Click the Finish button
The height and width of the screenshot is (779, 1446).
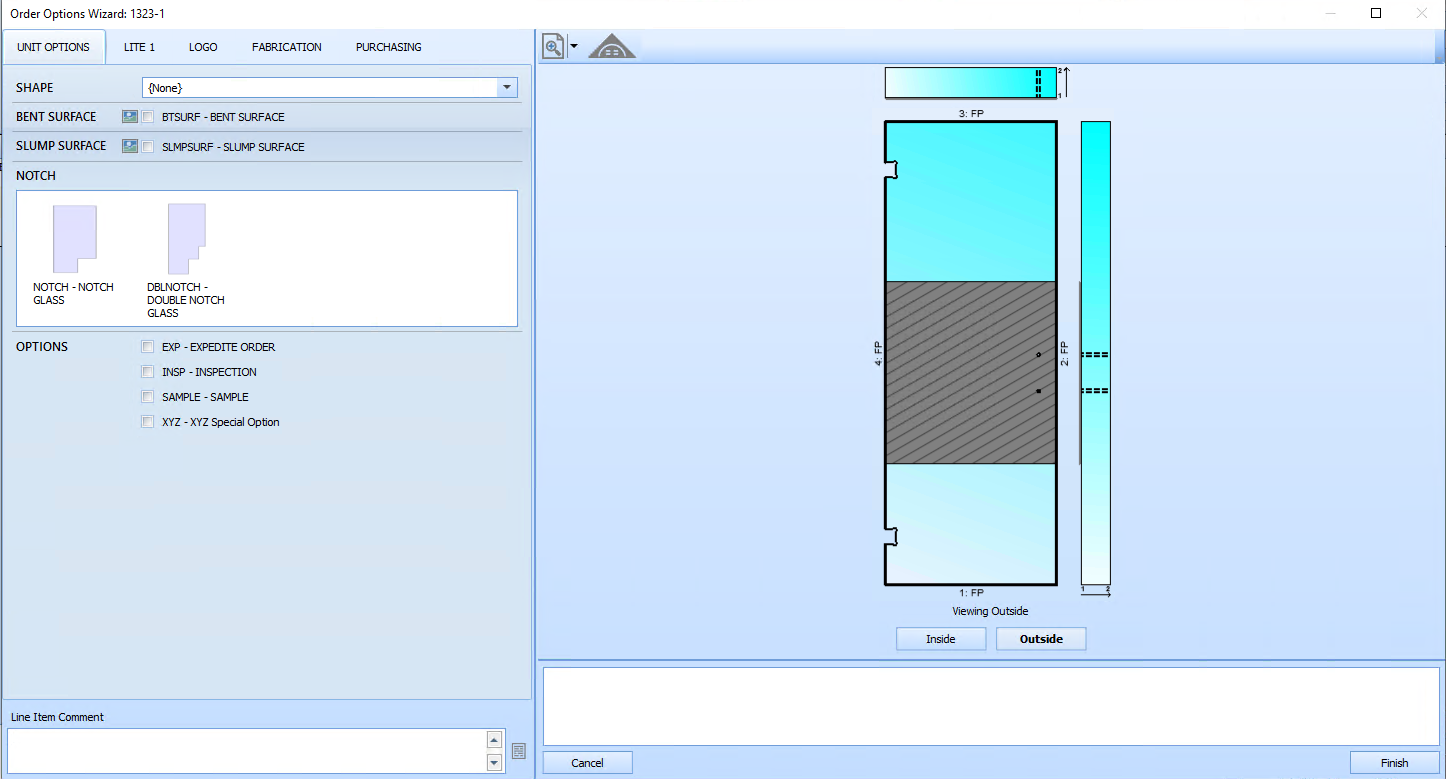pyautogui.click(x=1392, y=762)
